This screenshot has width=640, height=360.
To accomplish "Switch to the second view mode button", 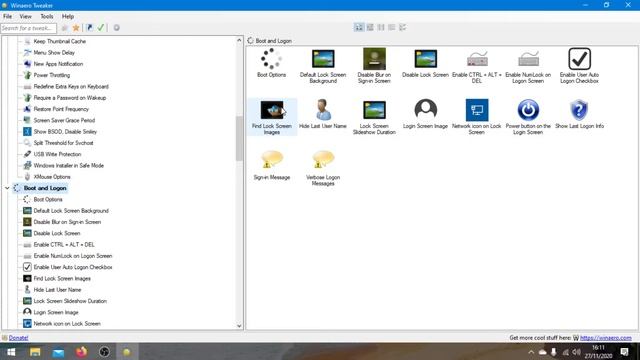I will 370,27.
